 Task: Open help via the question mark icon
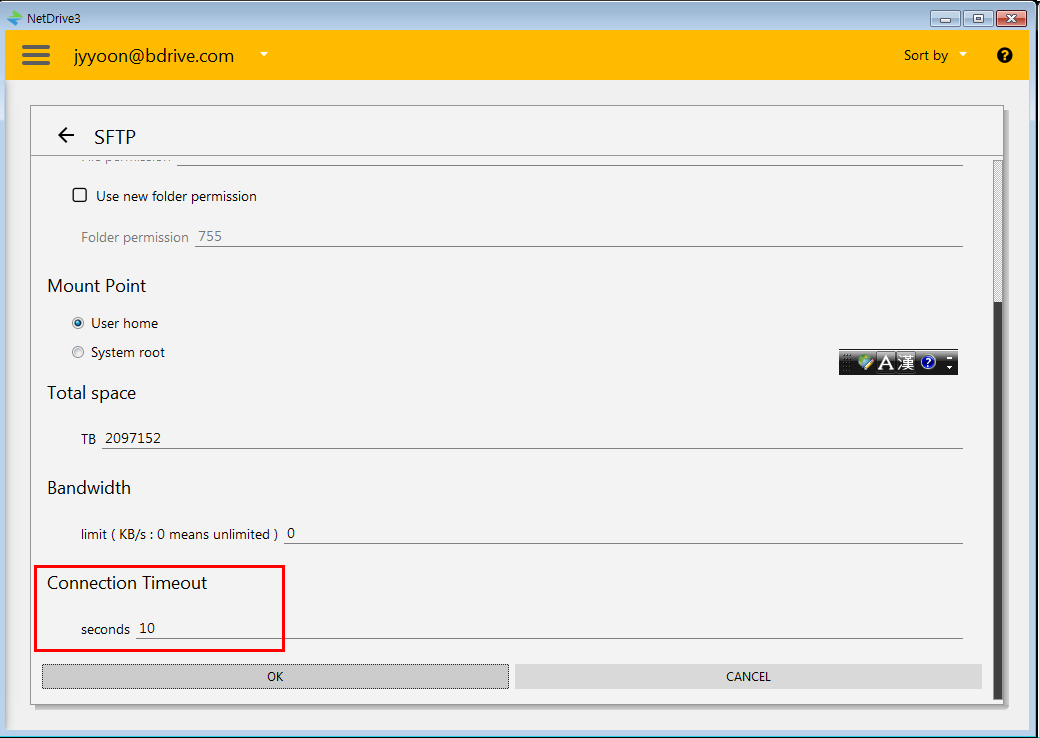1004,55
